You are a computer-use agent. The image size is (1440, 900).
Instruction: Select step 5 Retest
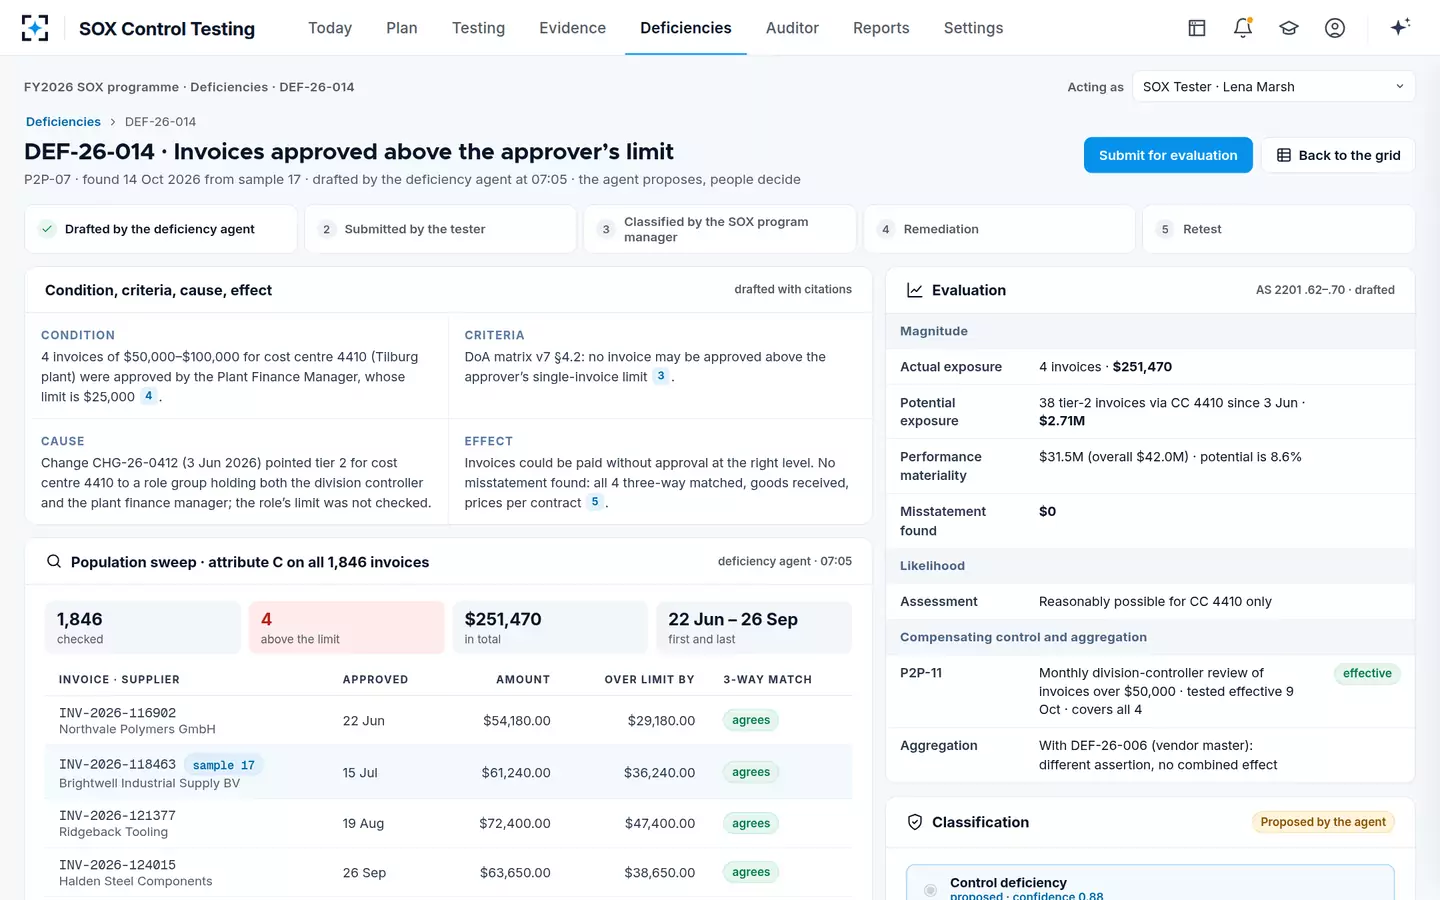1279,229
